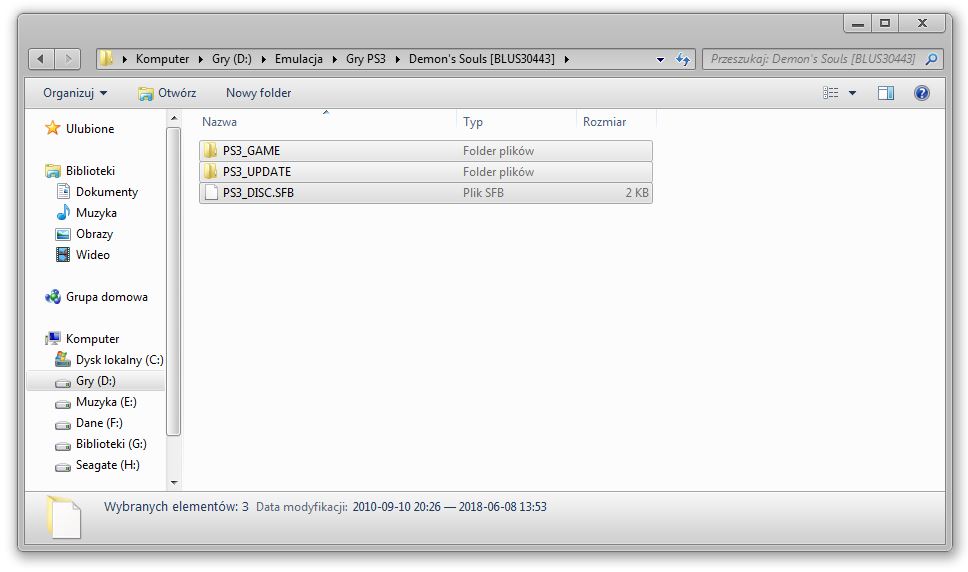Image resolution: width=968 pixels, height=572 pixels.
Task: Click the navigation pane scrollbar down arrow
Action: tap(174, 483)
